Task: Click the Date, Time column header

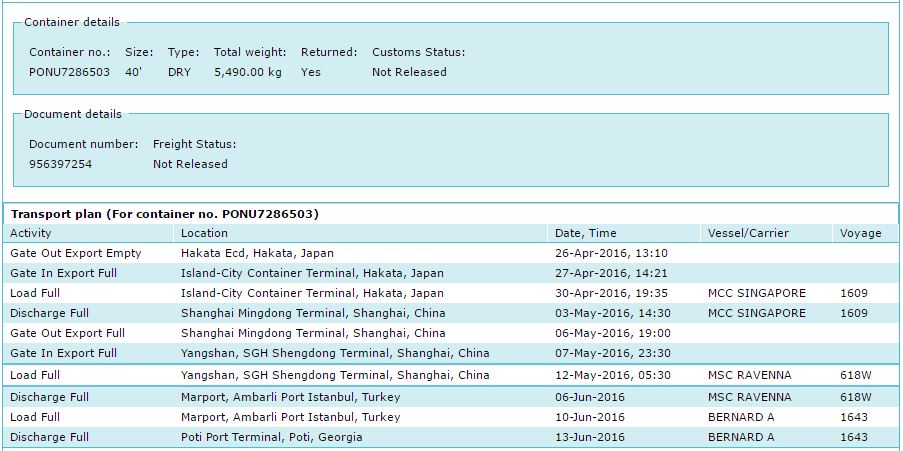Action: point(586,233)
